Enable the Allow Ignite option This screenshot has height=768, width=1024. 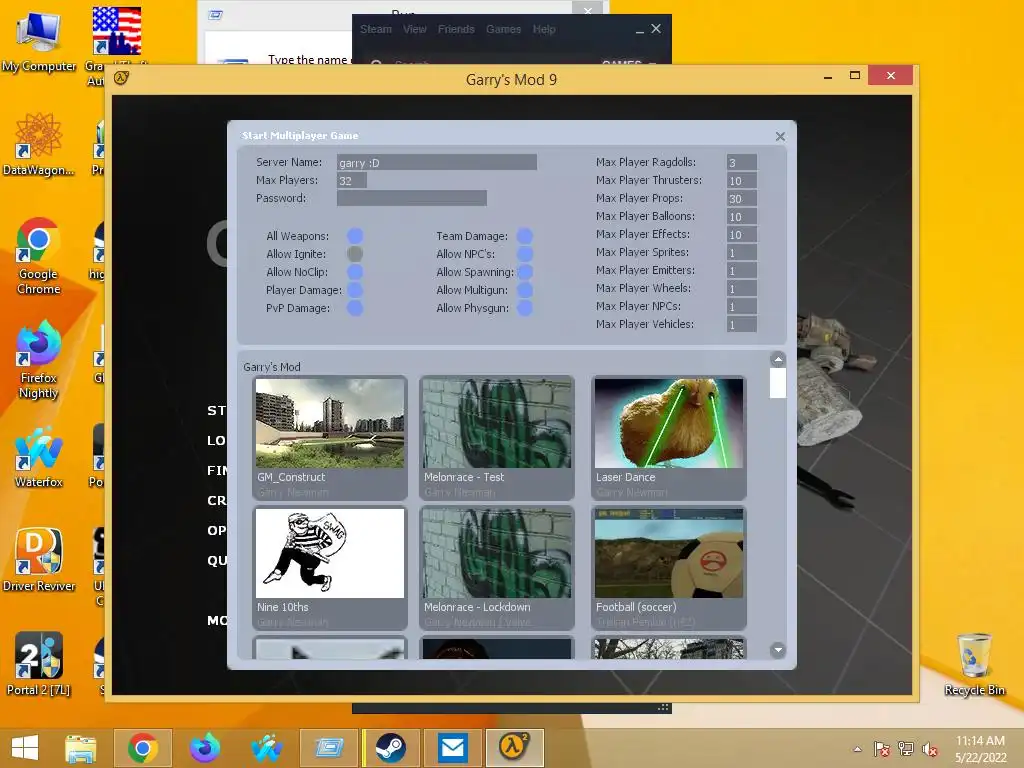tap(355, 254)
